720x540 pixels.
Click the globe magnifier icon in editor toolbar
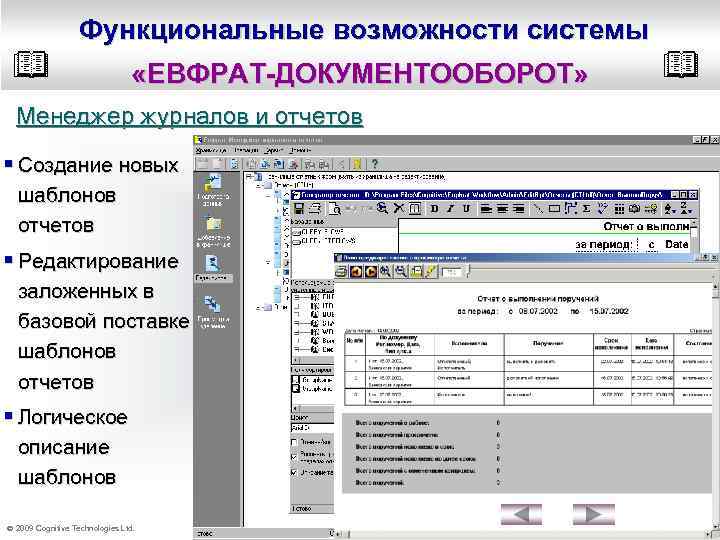[382, 209]
